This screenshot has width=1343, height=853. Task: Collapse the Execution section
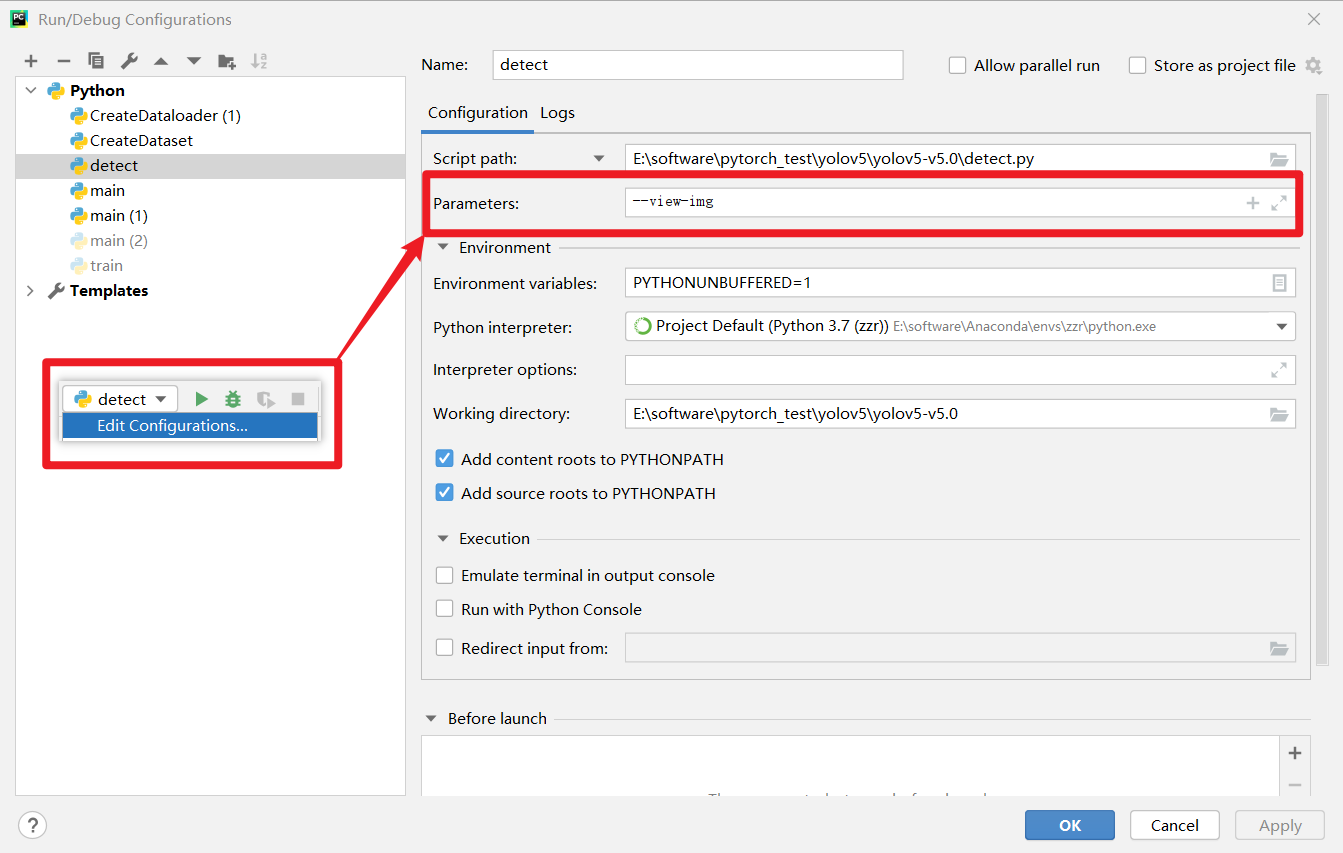tap(443, 538)
